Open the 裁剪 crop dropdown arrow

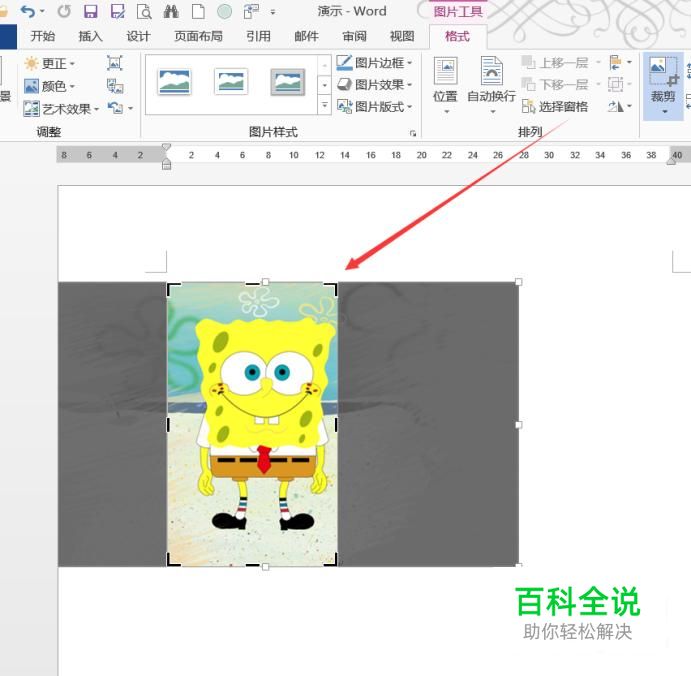coord(665,112)
